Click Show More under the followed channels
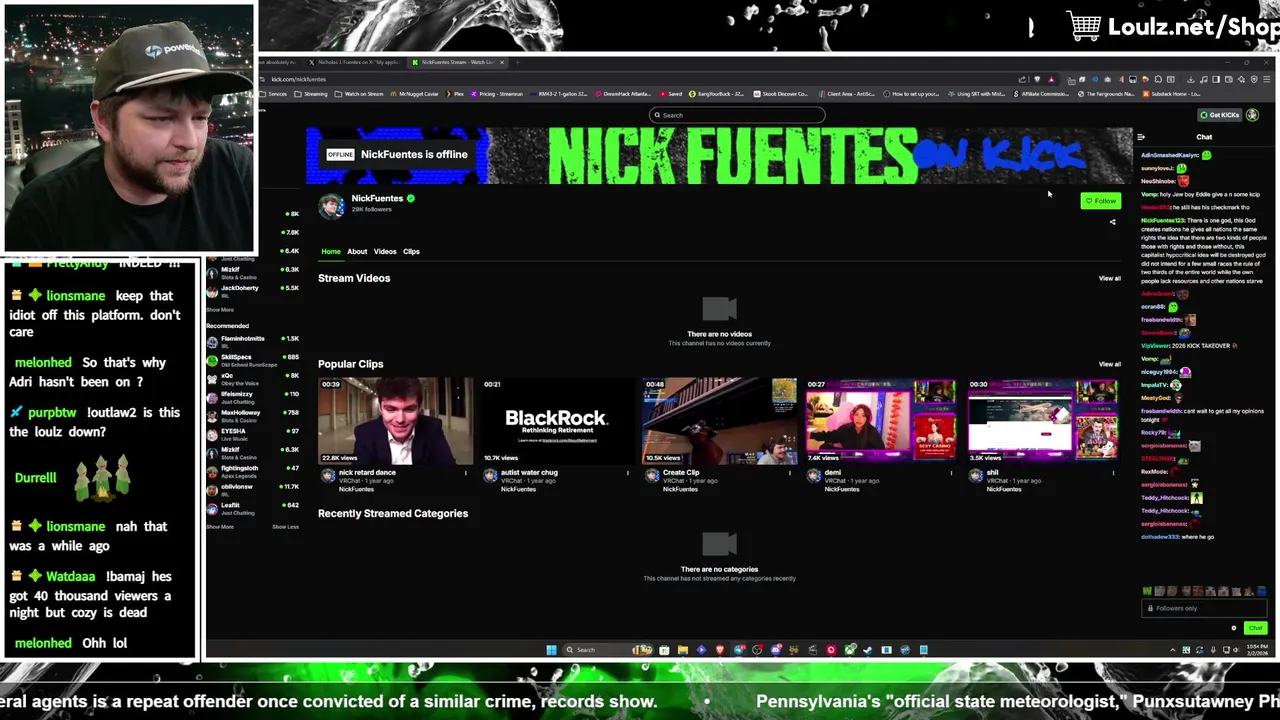1280x720 pixels. click(x=220, y=310)
